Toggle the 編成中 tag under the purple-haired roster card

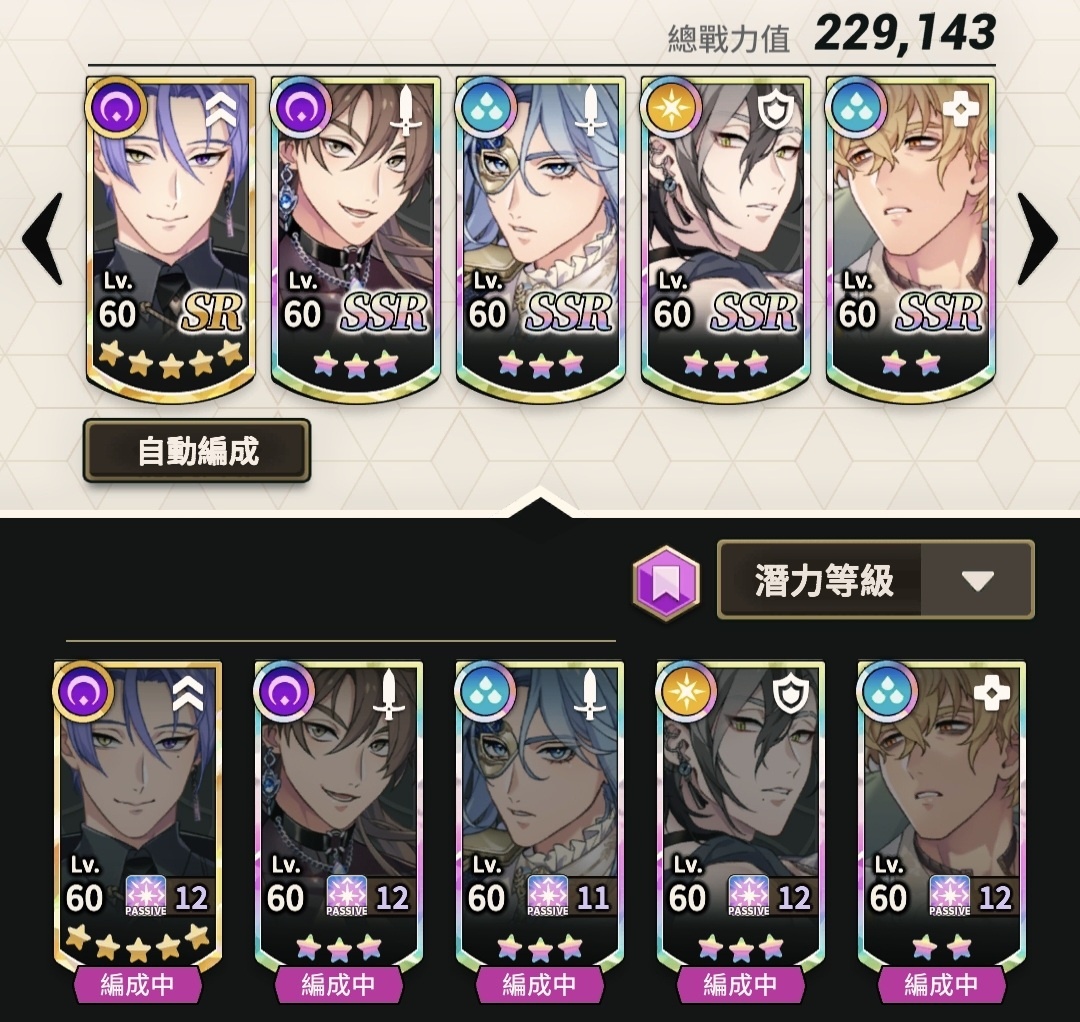pyautogui.click(x=137, y=984)
